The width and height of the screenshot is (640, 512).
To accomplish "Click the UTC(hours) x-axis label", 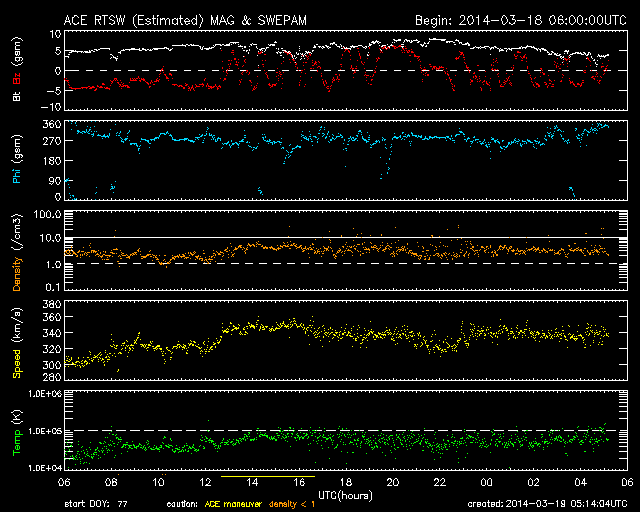I will [345, 494].
